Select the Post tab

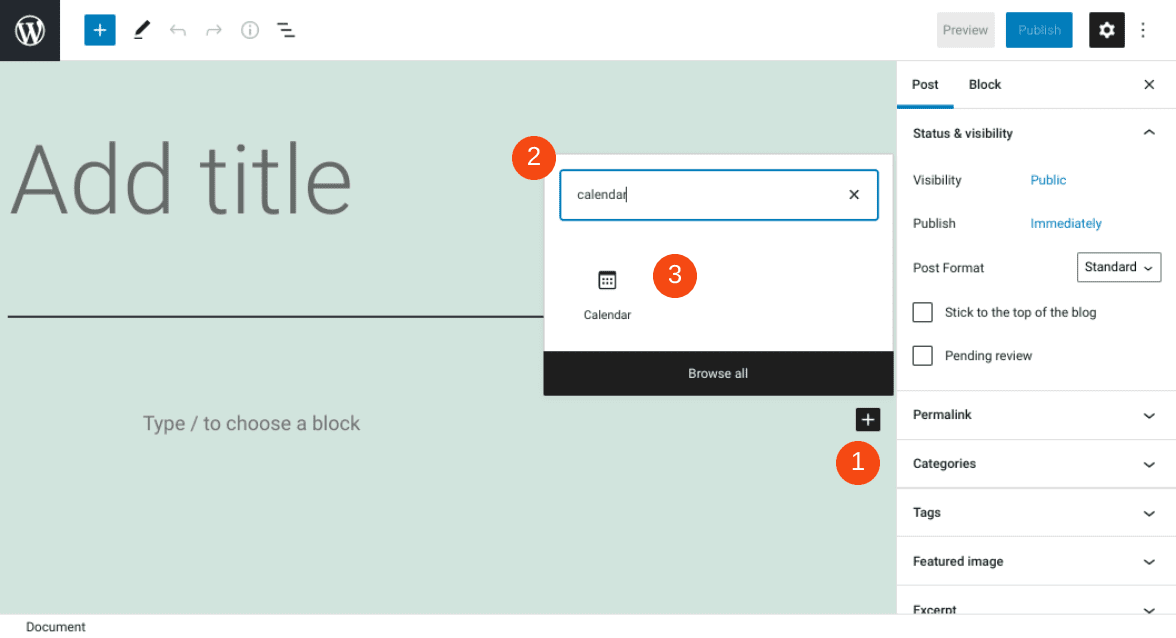pos(925,85)
